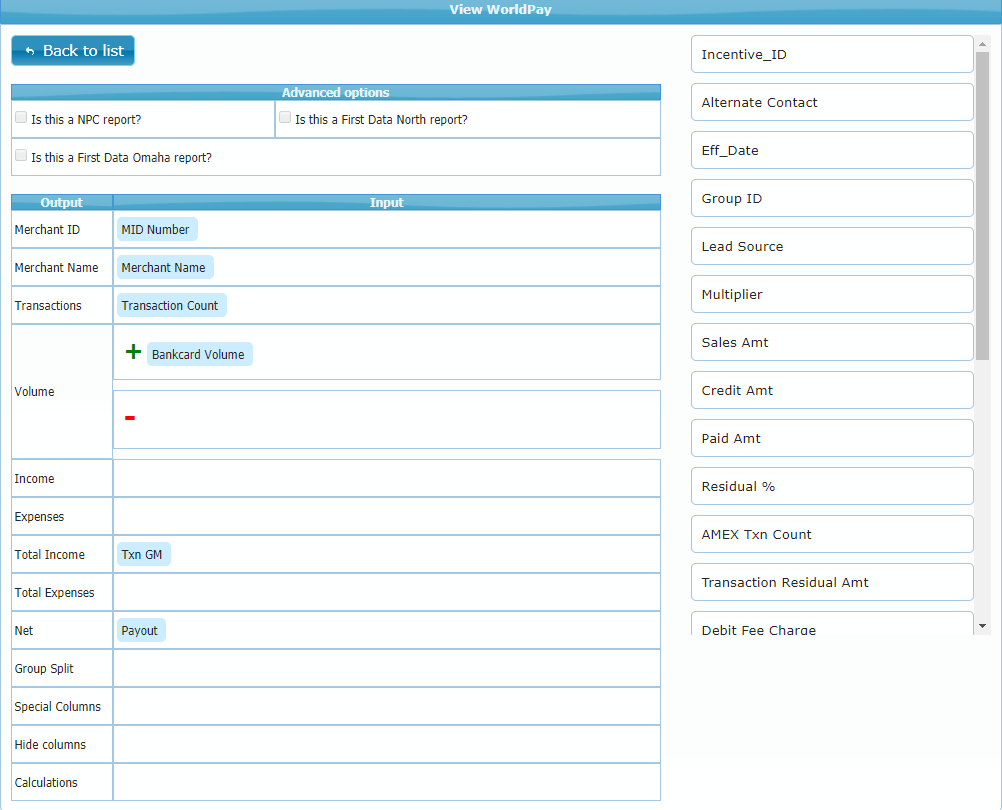The height and width of the screenshot is (810, 1002).
Task: Click the scroll down arrow of field list
Action: (982, 626)
